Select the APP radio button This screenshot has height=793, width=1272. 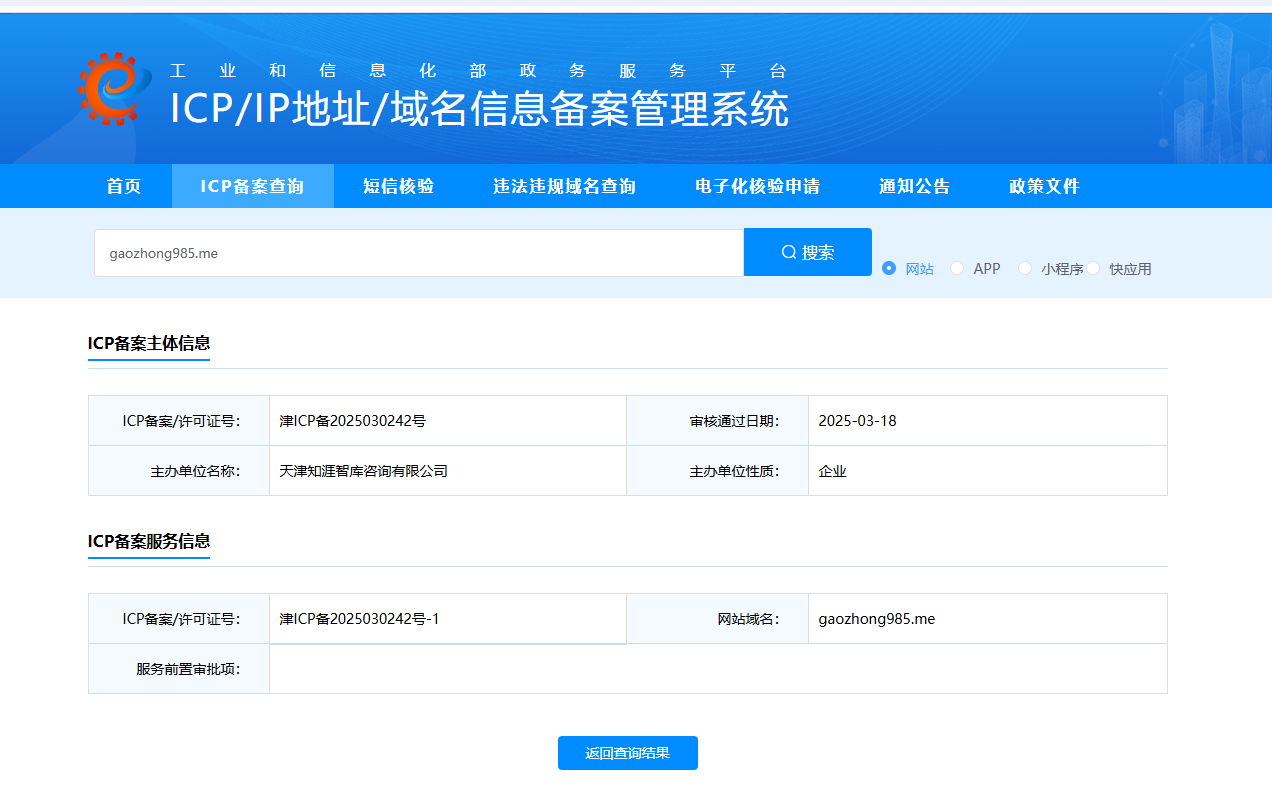[x=957, y=268]
